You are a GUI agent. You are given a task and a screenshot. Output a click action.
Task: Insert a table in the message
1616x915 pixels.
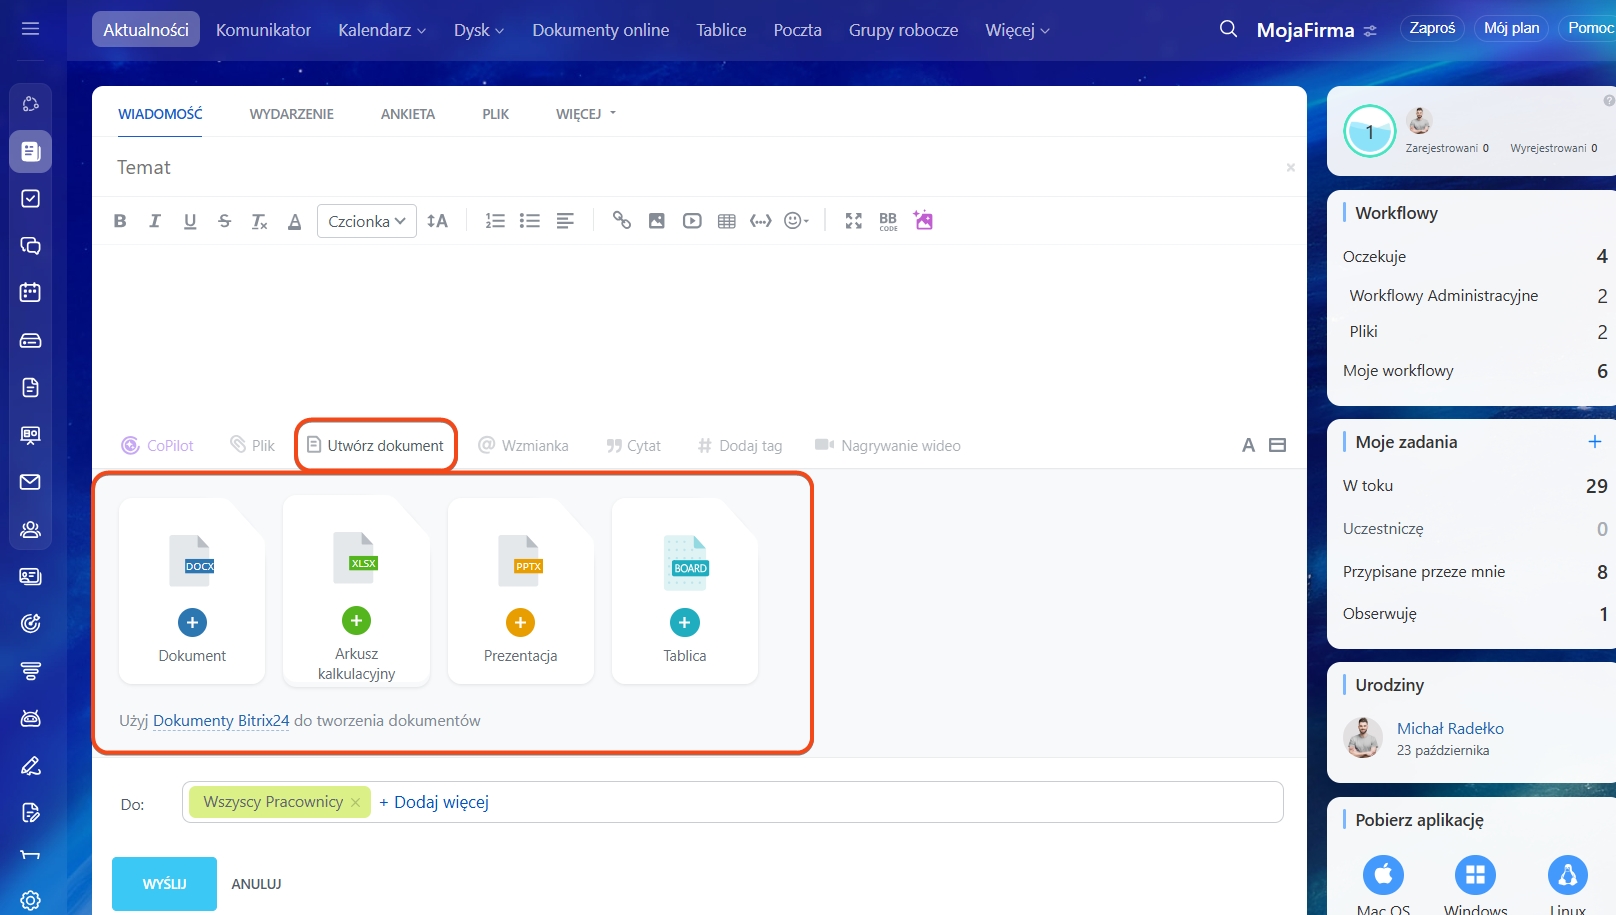(727, 221)
